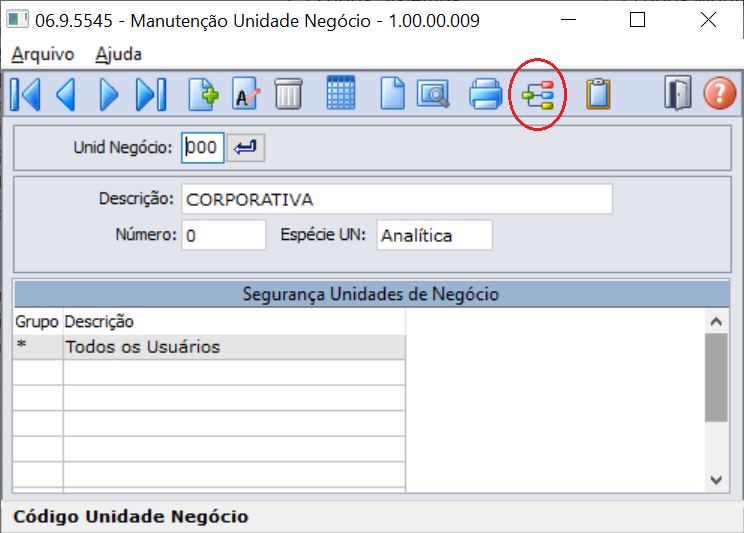
Task: Click the application icon in the title bar
Action: pos(18,20)
